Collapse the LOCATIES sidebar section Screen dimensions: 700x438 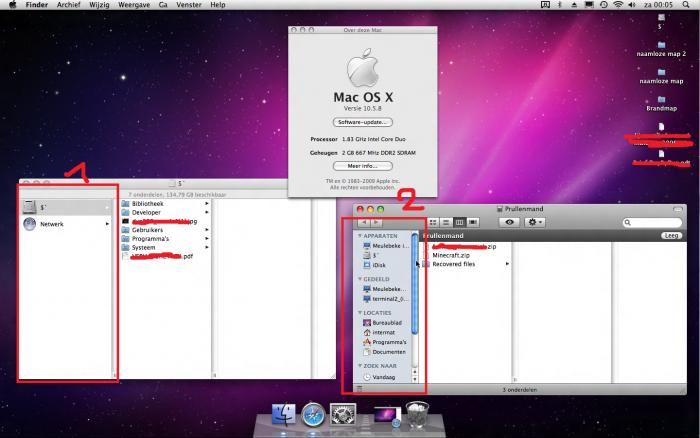(360, 313)
